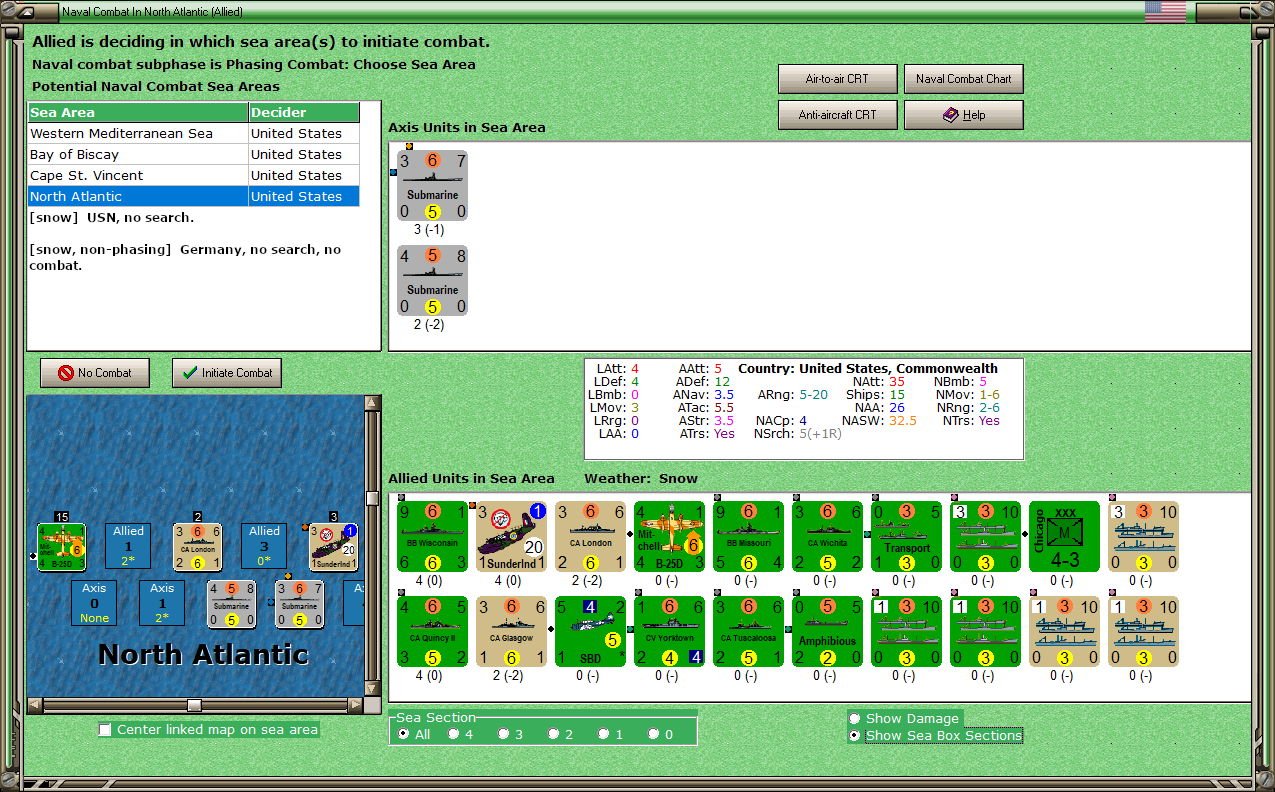Select the BB Wisconsin battleship counter
The image size is (1275, 792).
point(432,537)
